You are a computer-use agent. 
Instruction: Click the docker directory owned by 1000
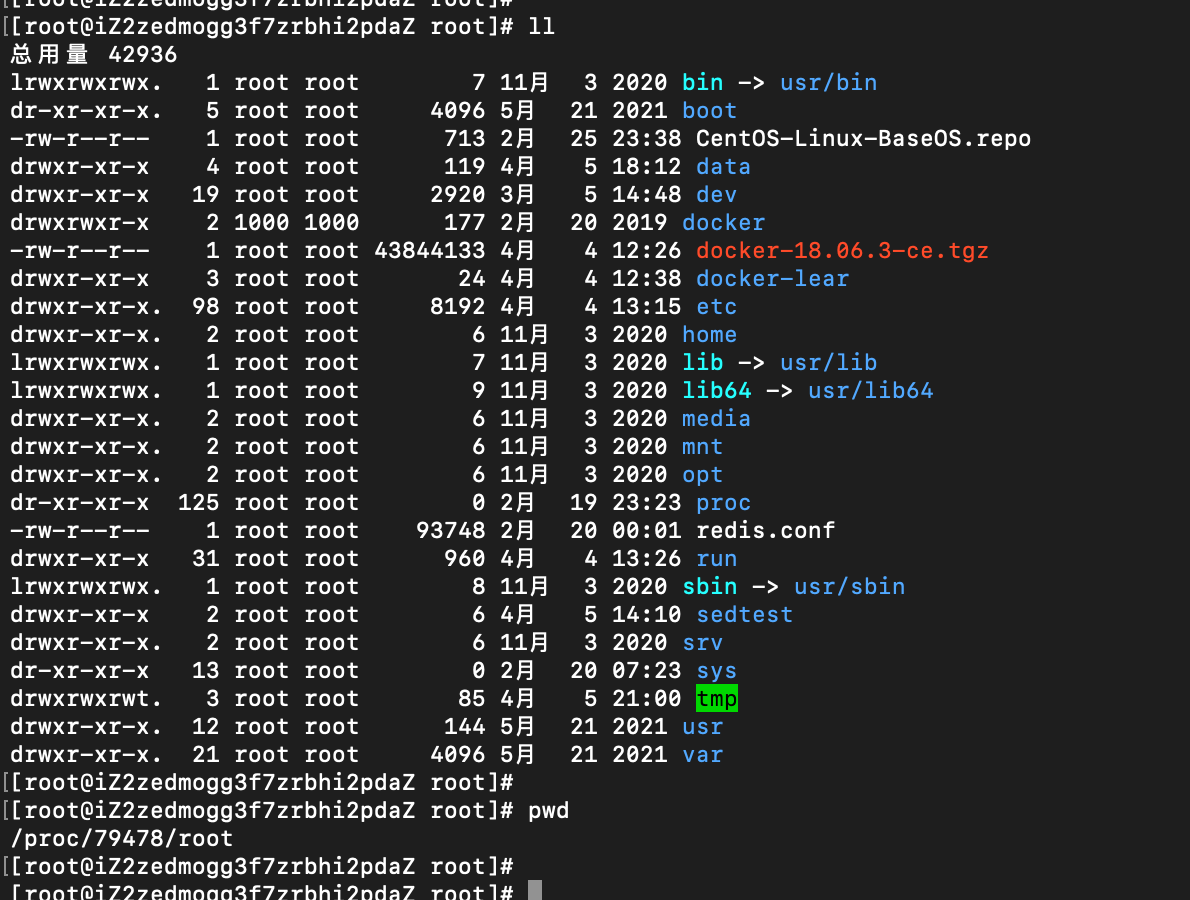pyautogui.click(x=723, y=222)
